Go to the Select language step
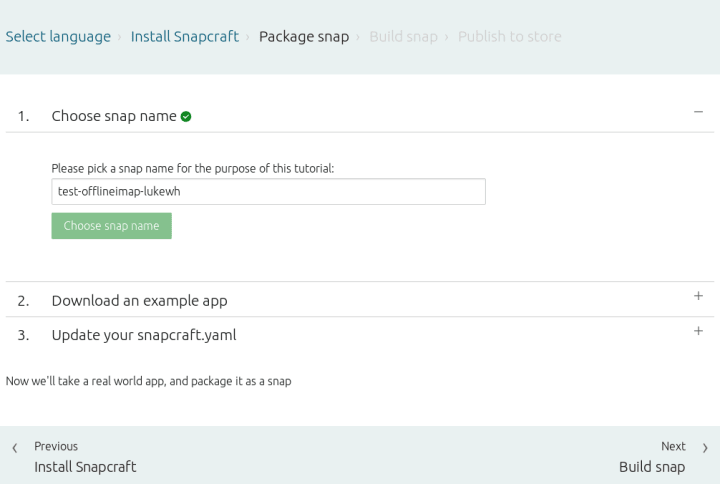The height and width of the screenshot is (484, 720). coord(58,37)
